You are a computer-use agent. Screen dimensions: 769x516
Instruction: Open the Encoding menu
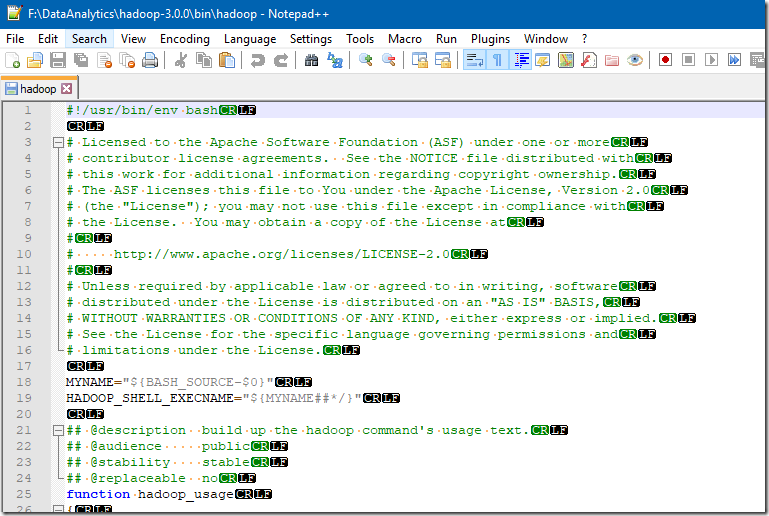tap(185, 39)
